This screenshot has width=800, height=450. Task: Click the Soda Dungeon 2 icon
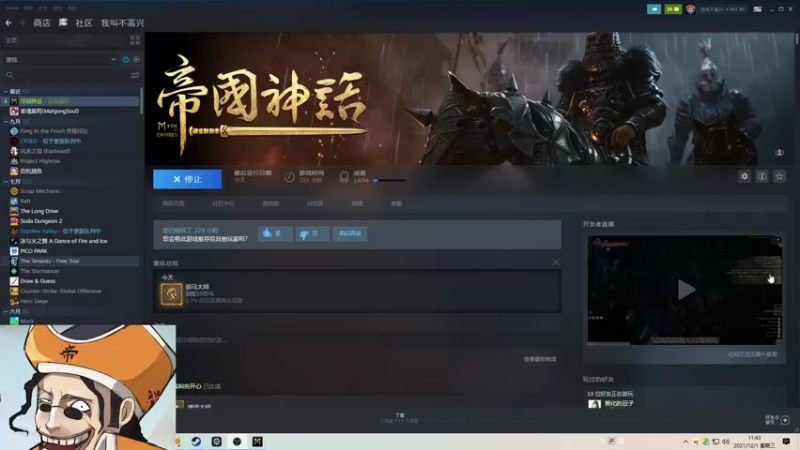click(x=14, y=221)
